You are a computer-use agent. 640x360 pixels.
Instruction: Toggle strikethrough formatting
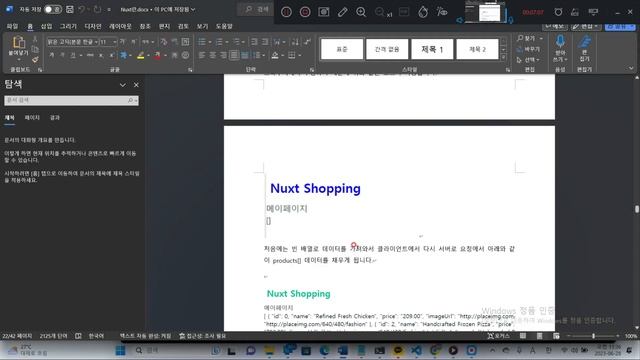click(90, 55)
